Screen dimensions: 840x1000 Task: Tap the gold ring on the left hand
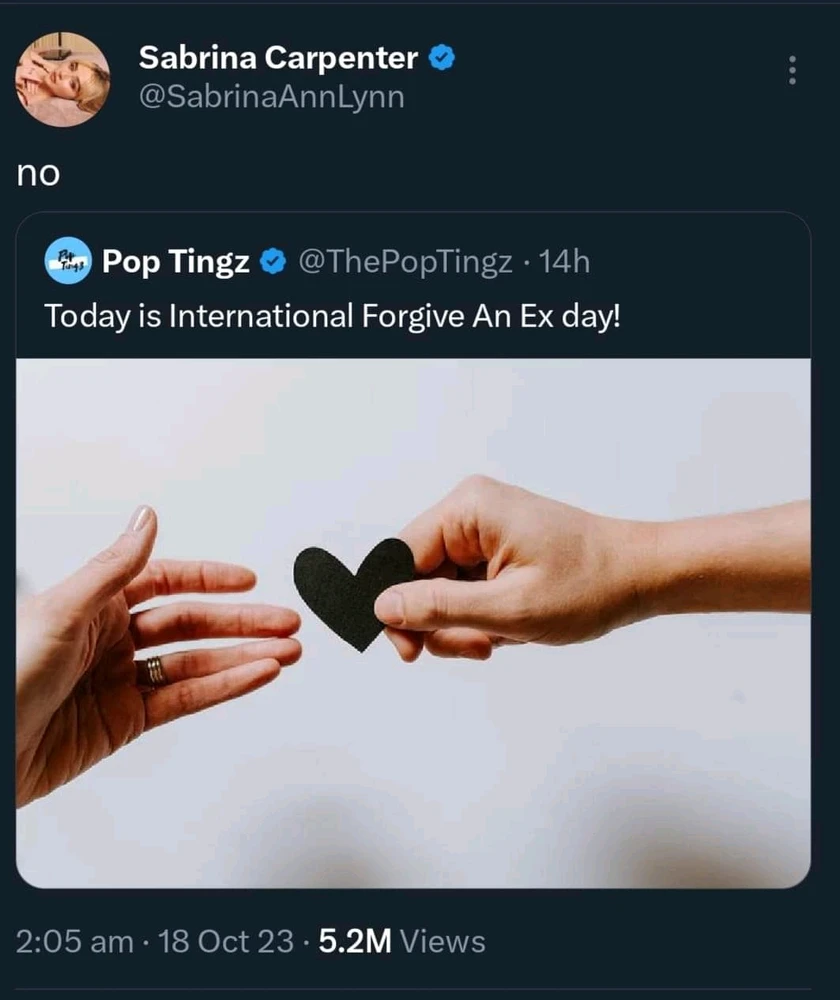tap(155, 671)
